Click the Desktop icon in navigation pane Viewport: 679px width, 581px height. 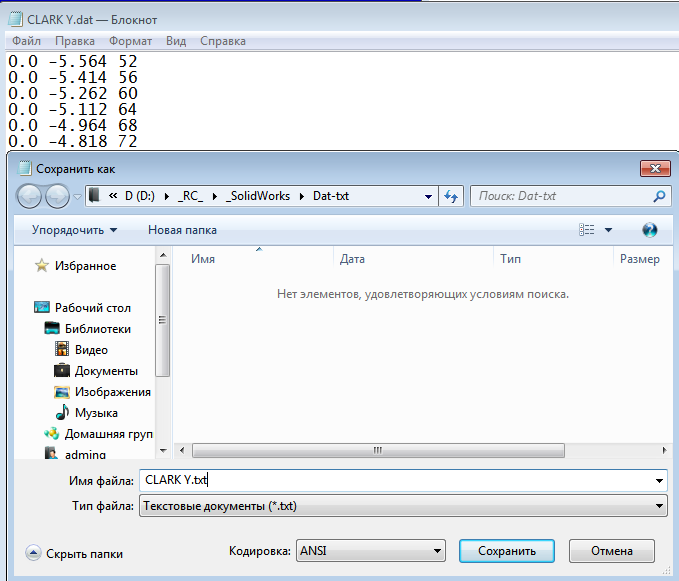coord(42,307)
